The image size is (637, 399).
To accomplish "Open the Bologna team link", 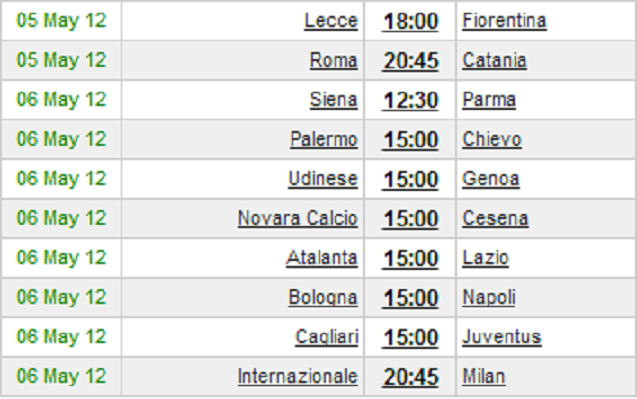I will tap(323, 297).
